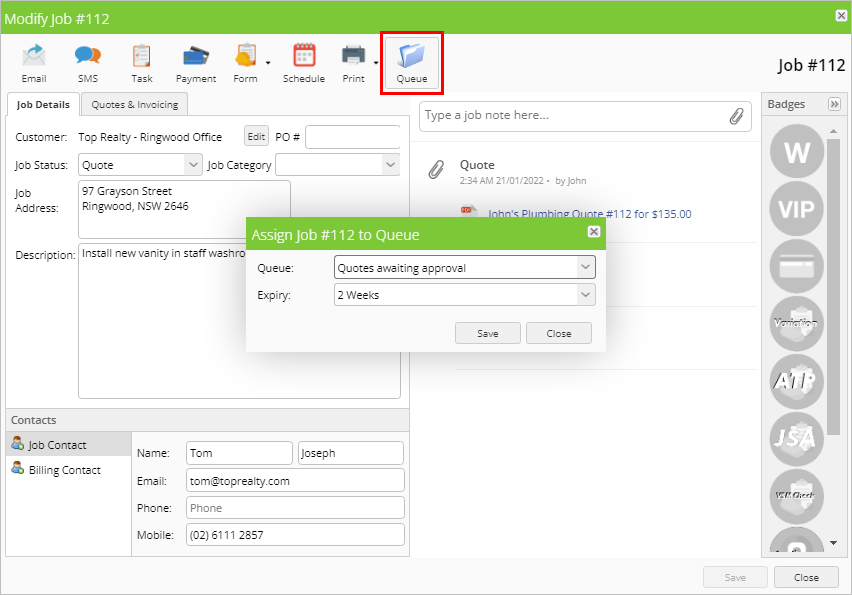Toggle the W badge
Image resolution: width=852 pixels, height=595 pixels.
coord(797,152)
